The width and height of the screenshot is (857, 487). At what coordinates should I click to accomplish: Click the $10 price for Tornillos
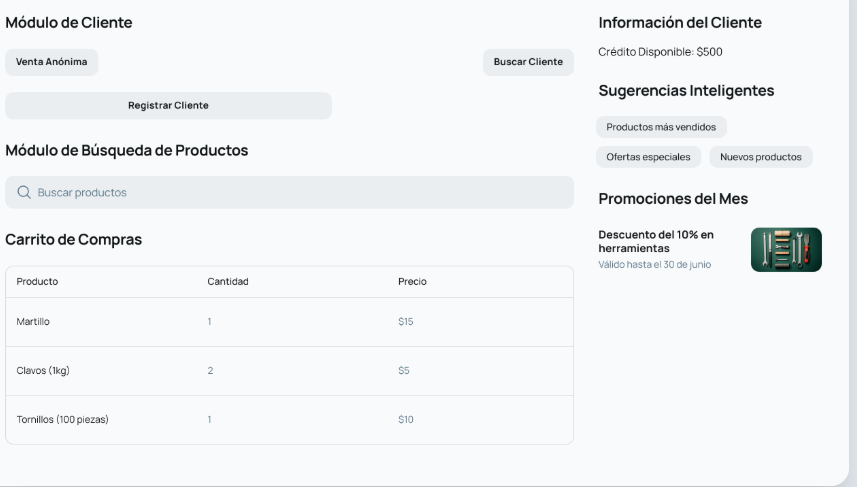click(405, 420)
